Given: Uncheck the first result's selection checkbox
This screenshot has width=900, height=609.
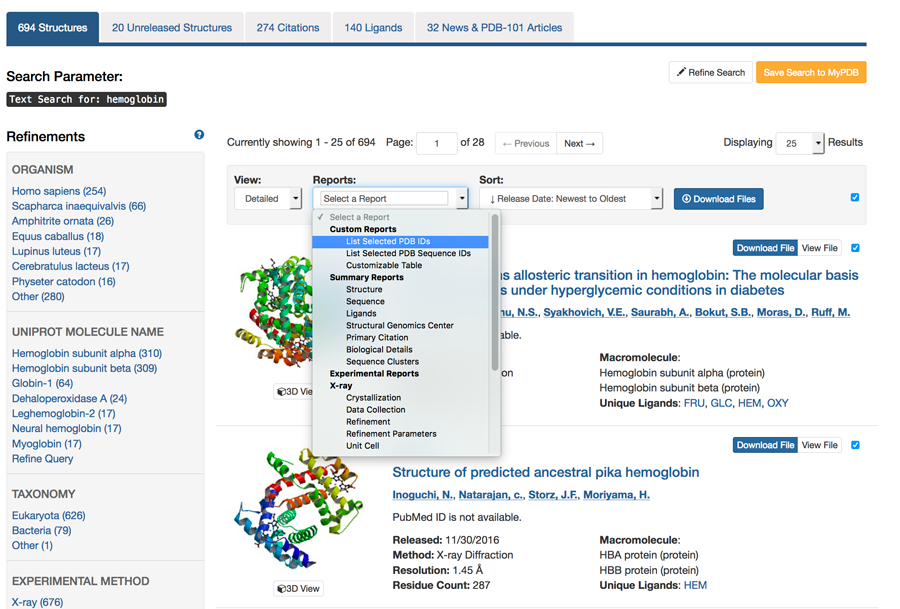Looking at the screenshot, I should 855,248.
